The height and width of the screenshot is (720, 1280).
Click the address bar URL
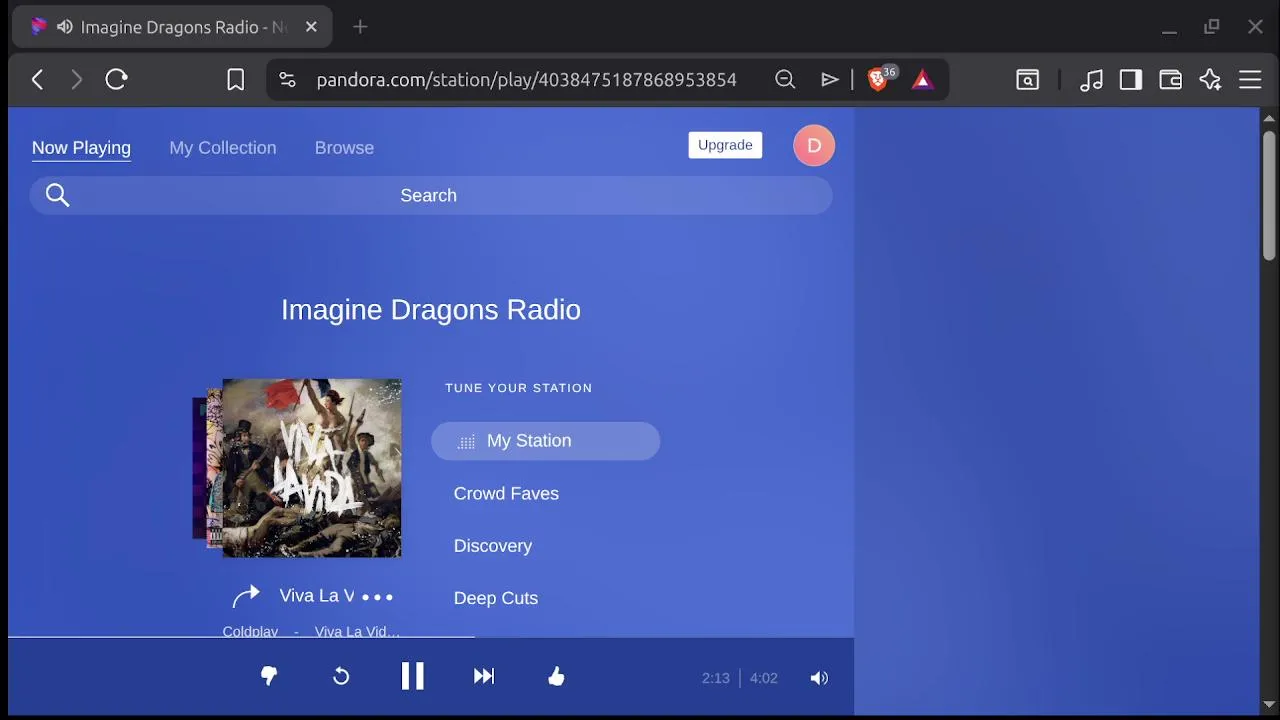[526, 80]
